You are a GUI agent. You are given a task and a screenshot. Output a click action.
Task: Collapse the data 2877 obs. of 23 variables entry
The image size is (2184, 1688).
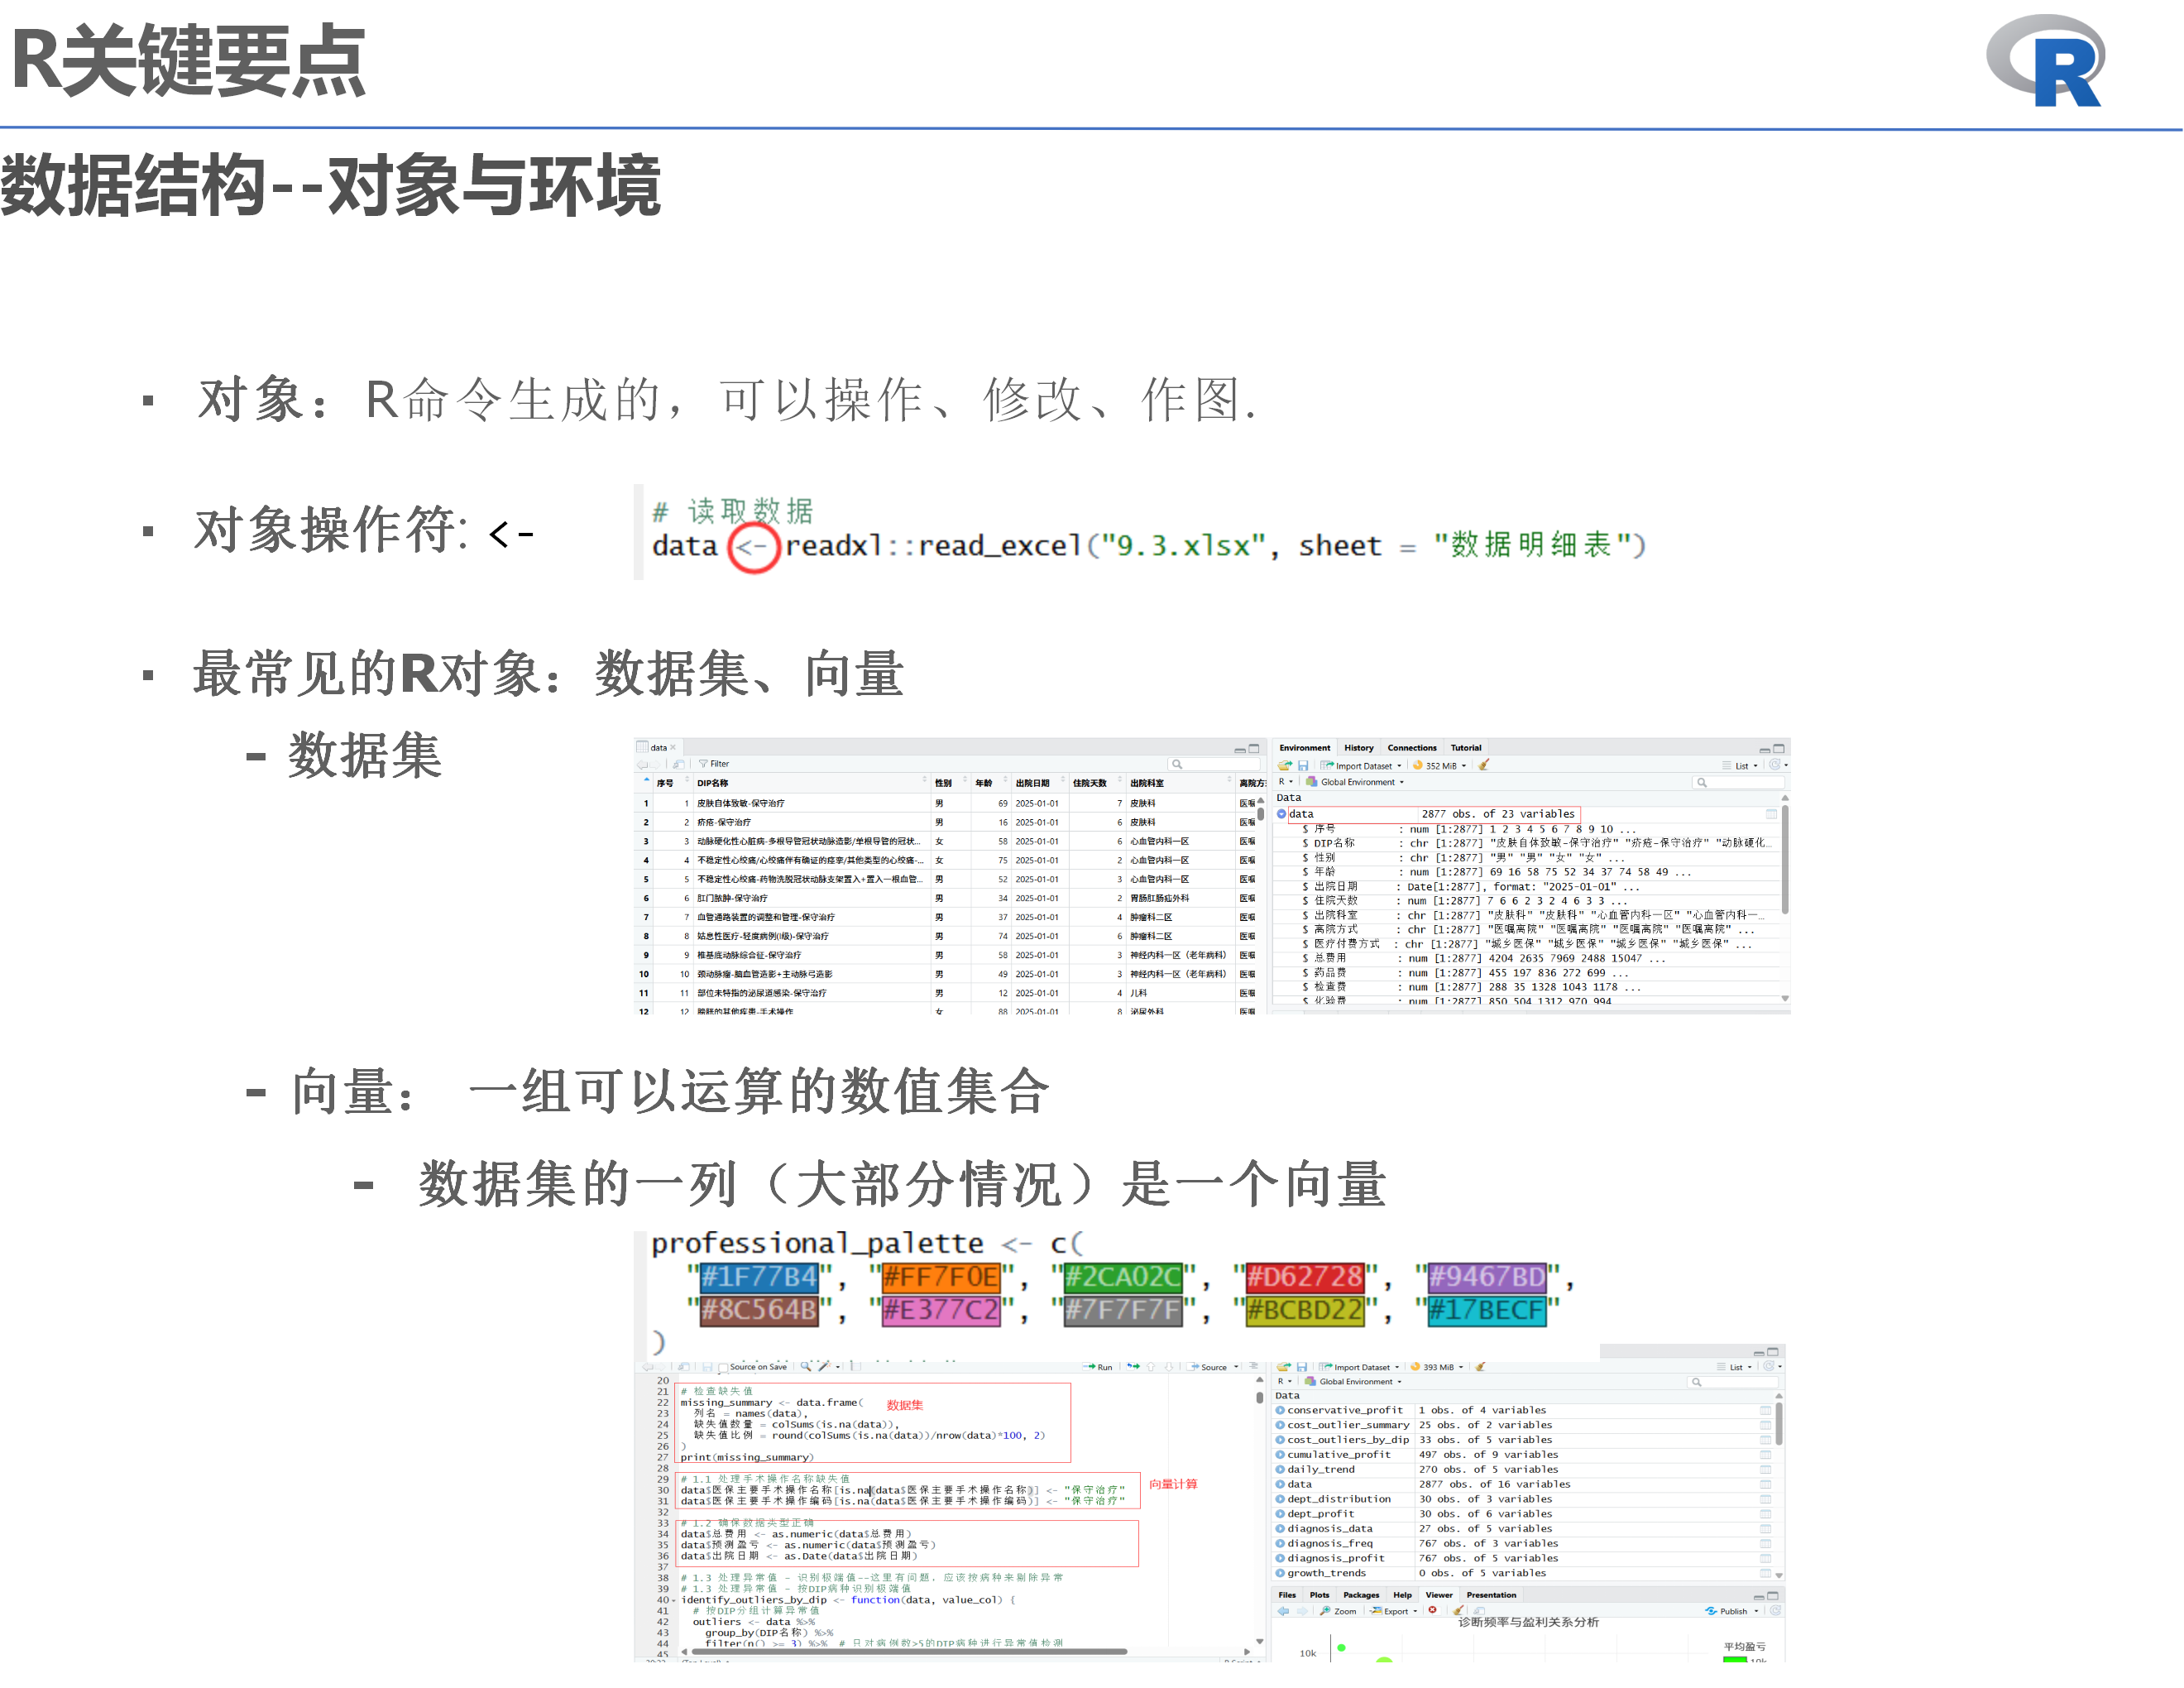click(1282, 814)
